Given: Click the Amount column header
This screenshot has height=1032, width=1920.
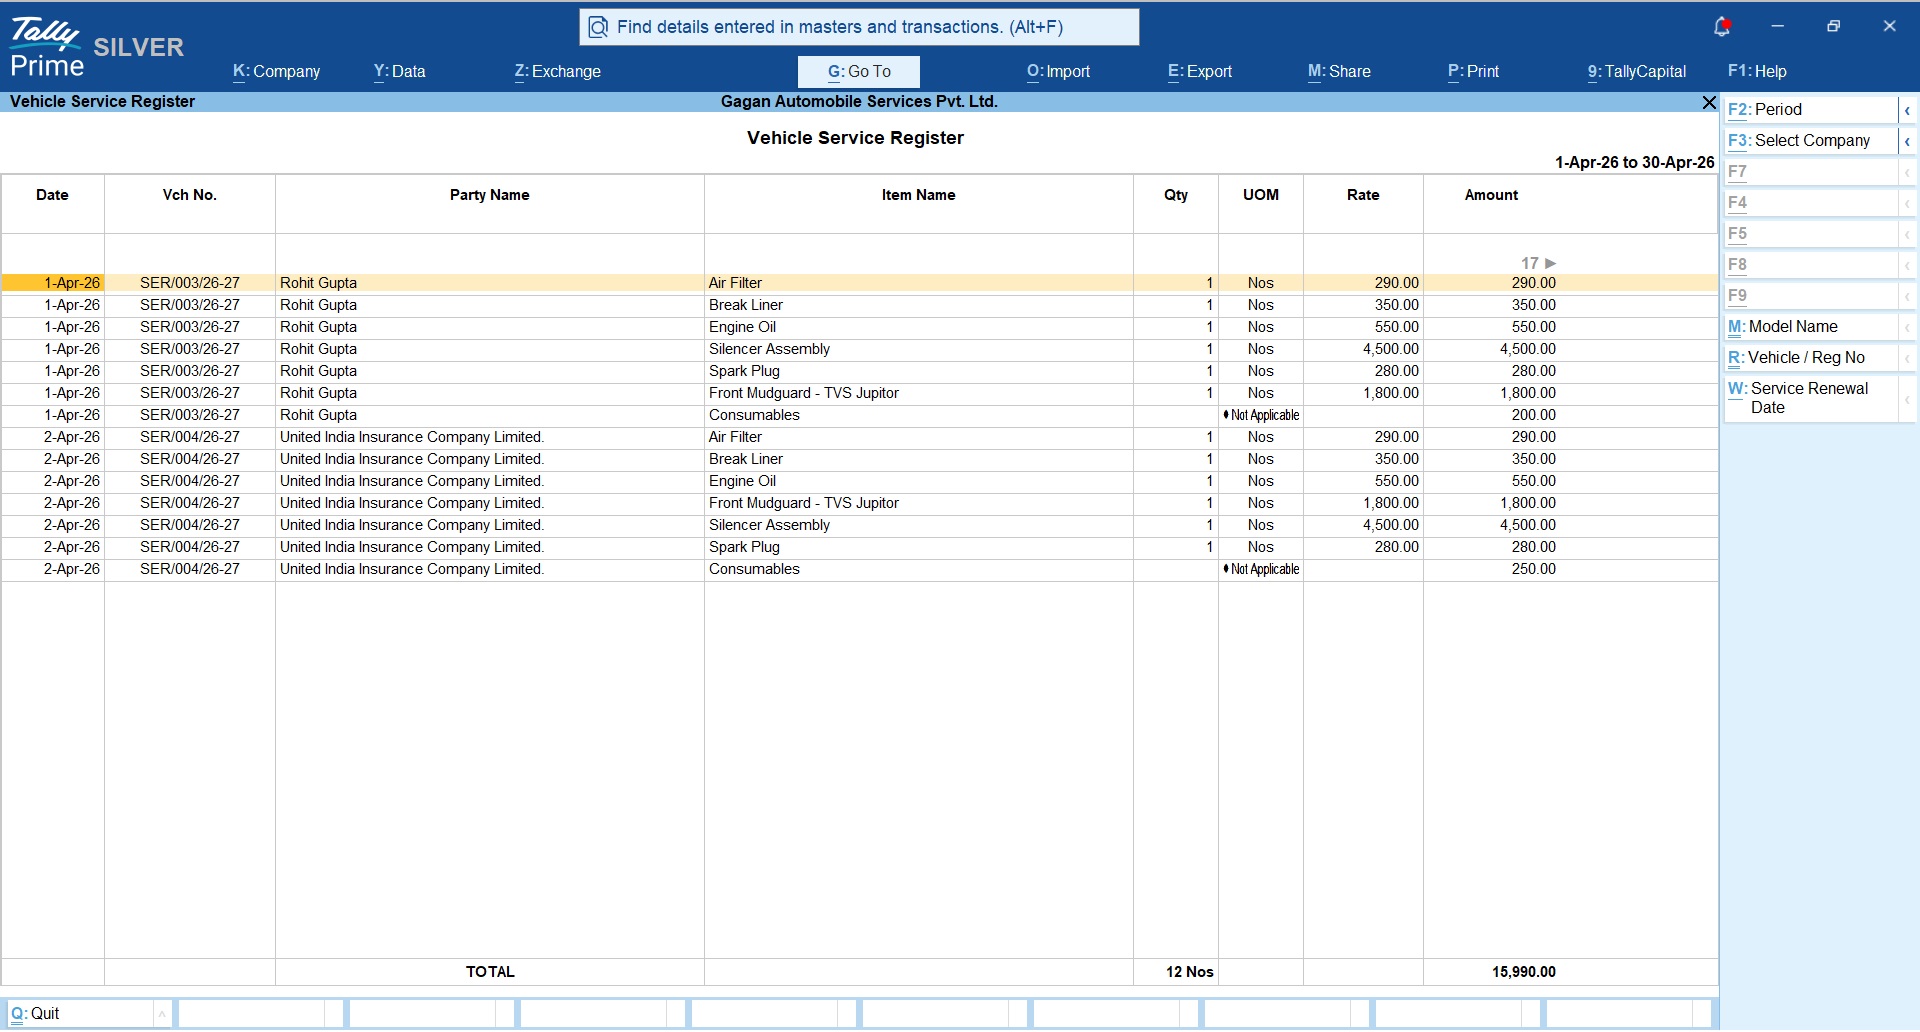Looking at the screenshot, I should [x=1491, y=195].
